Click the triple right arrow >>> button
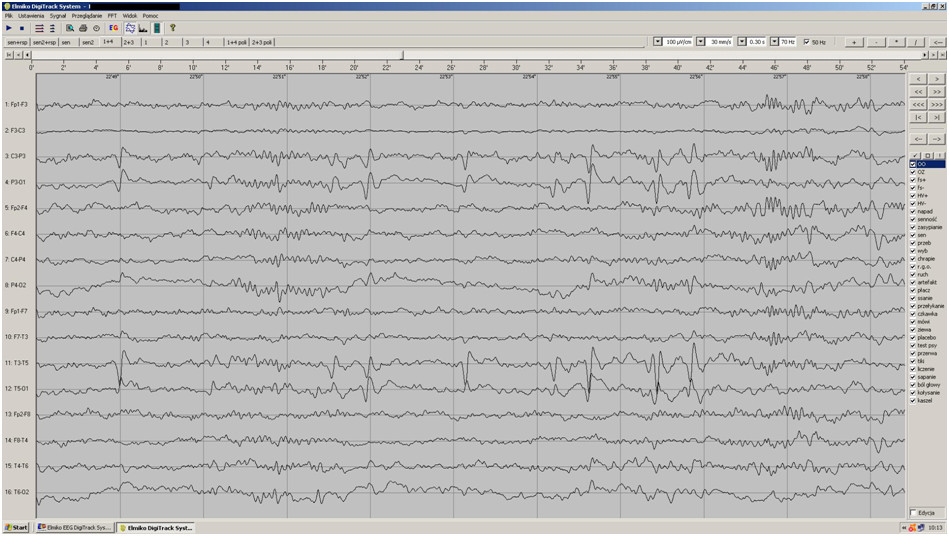The height and width of the screenshot is (536, 949). [x=936, y=104]
